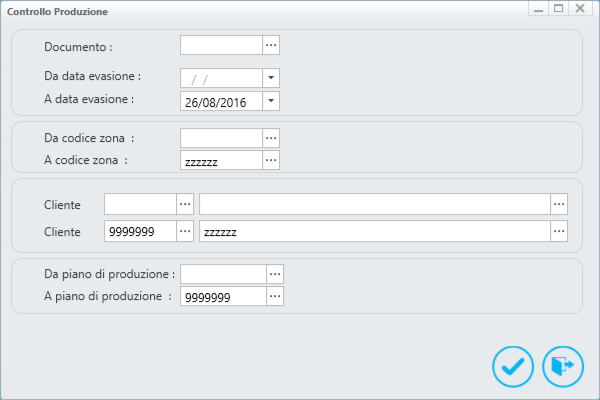Open first Cliente name lookup ellipsis
600x400 pixels.
coord(559,204)
